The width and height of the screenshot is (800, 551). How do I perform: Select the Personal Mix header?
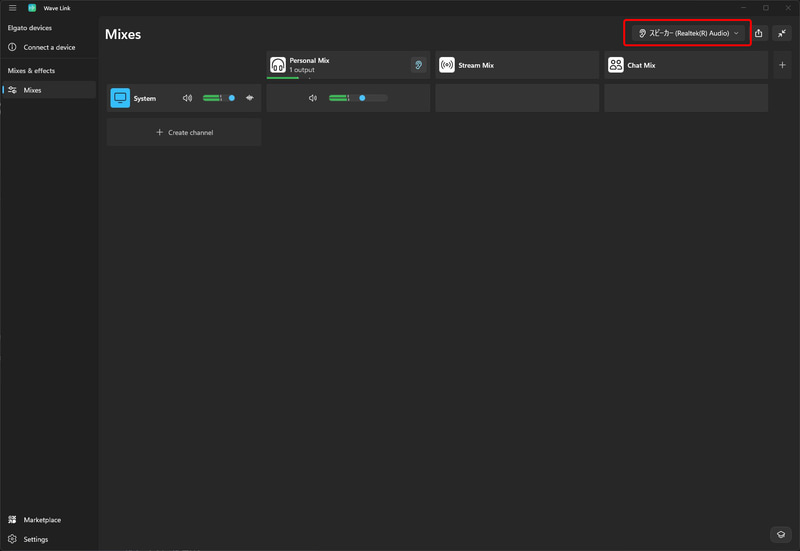[x=348, y=65]
